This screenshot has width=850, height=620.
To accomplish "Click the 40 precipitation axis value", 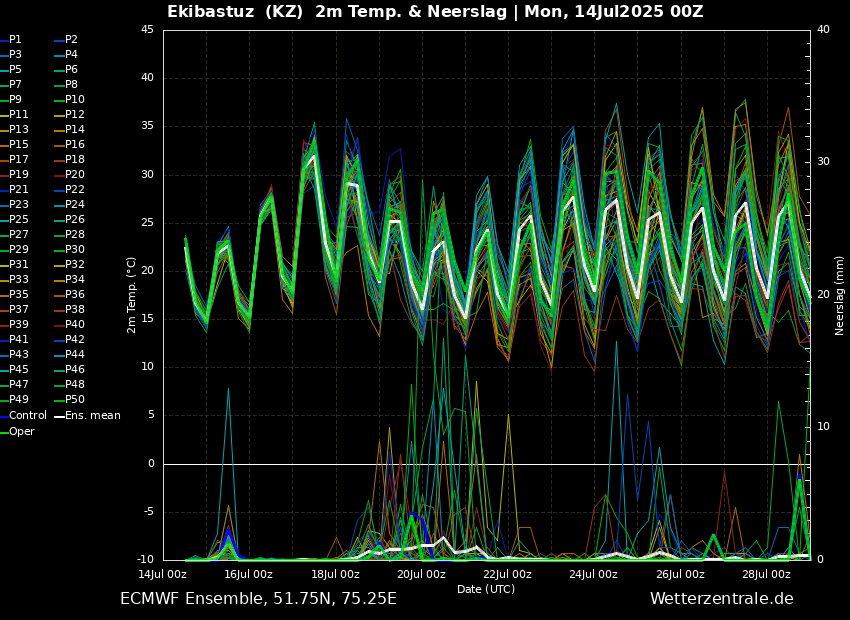I will pos(823,30).
